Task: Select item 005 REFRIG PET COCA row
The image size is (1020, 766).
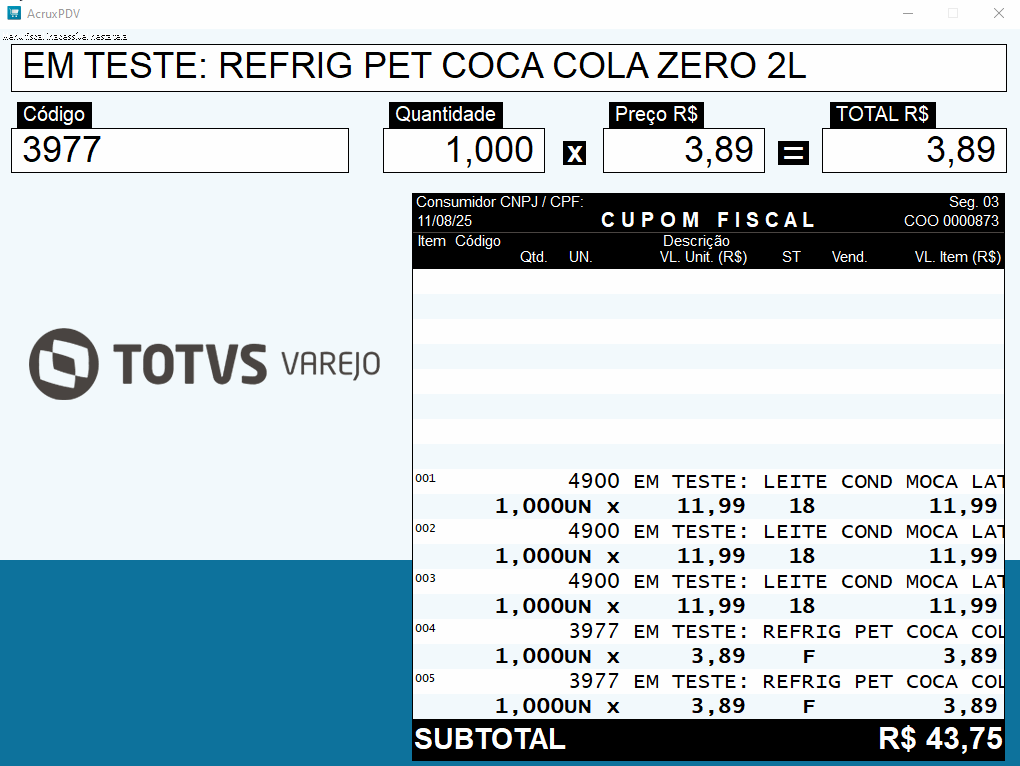Action: tap(708, 694)
